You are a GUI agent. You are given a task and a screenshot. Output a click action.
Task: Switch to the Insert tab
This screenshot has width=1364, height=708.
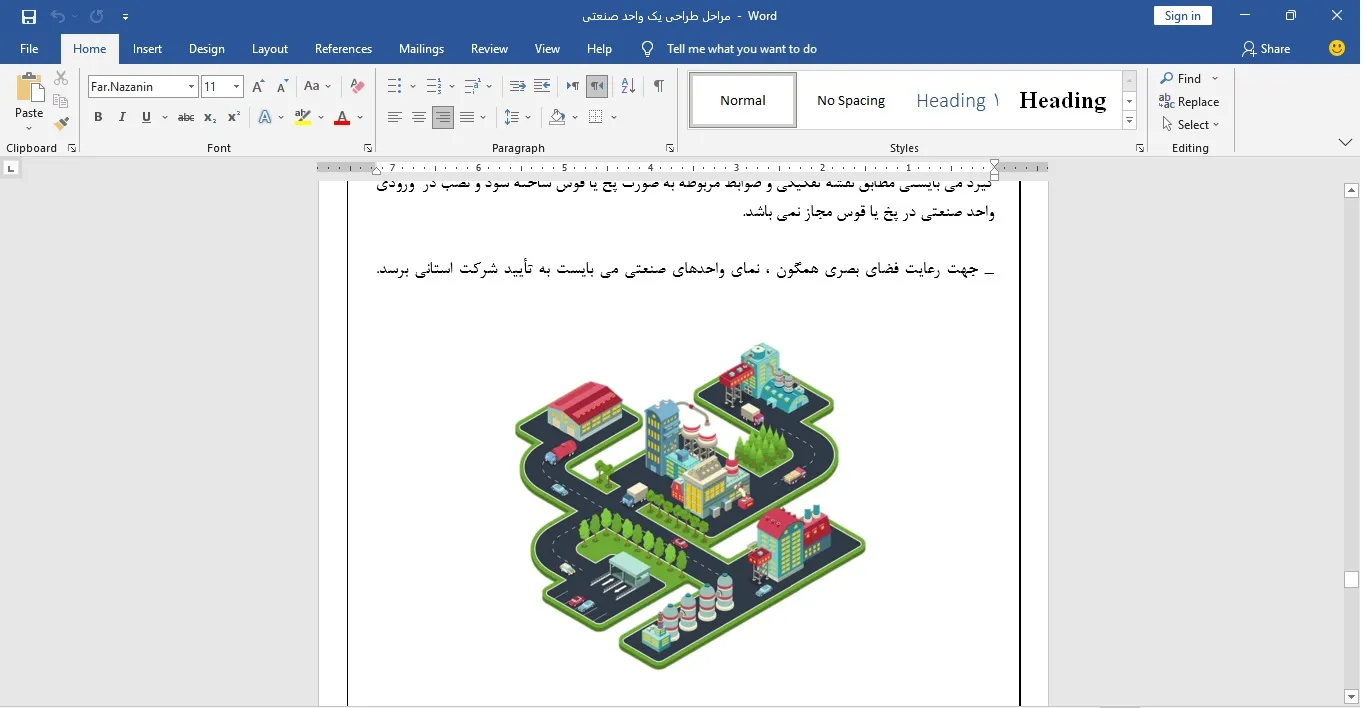pyautogui.click(x=147, y=49)
